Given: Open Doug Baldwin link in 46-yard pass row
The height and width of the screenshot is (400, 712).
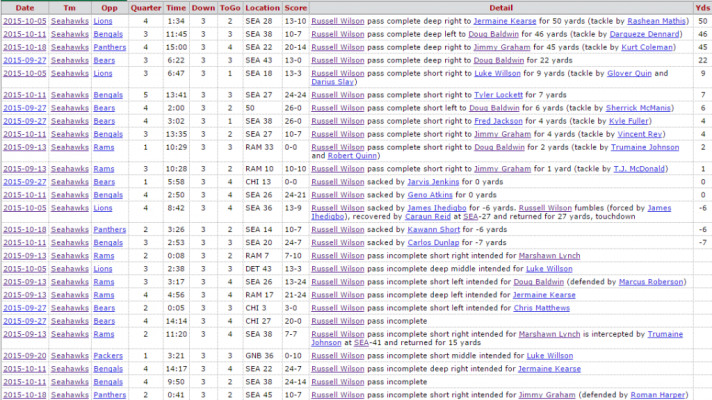Looking at the screenshot, I should pyautogui.click(x=493, y=34).
